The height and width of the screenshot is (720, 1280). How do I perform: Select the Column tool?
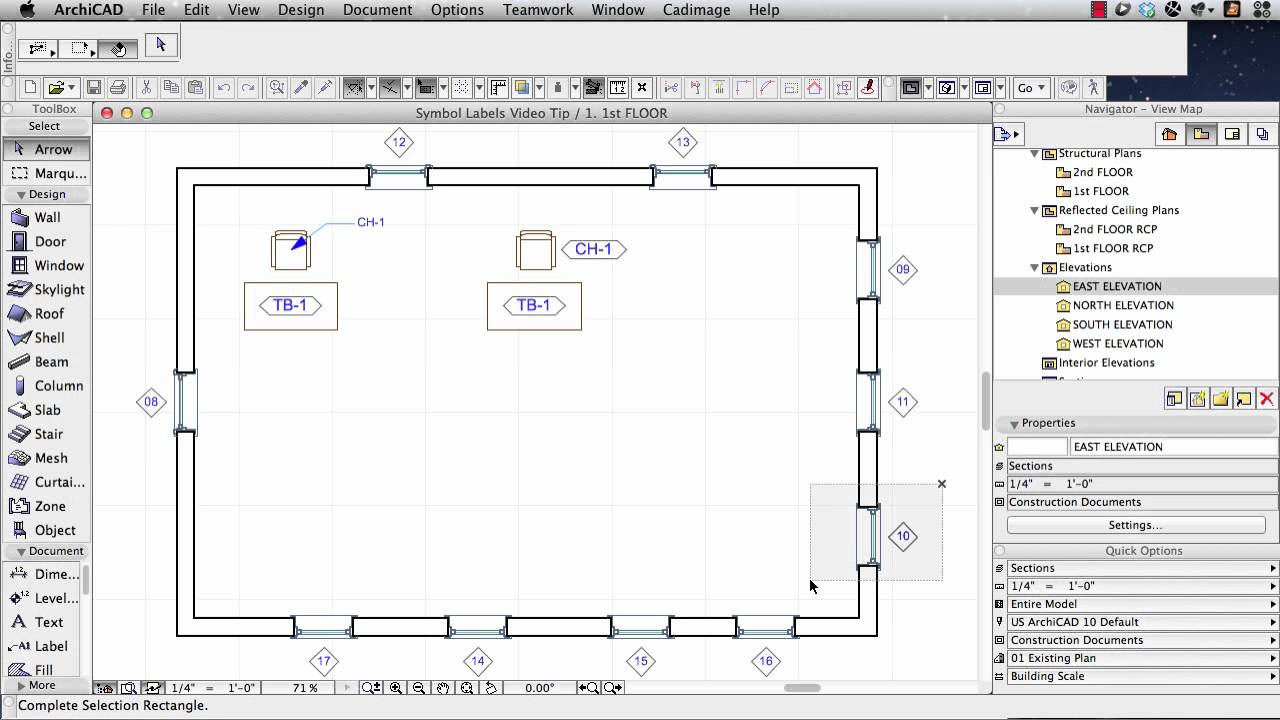[x=46, y=385]
